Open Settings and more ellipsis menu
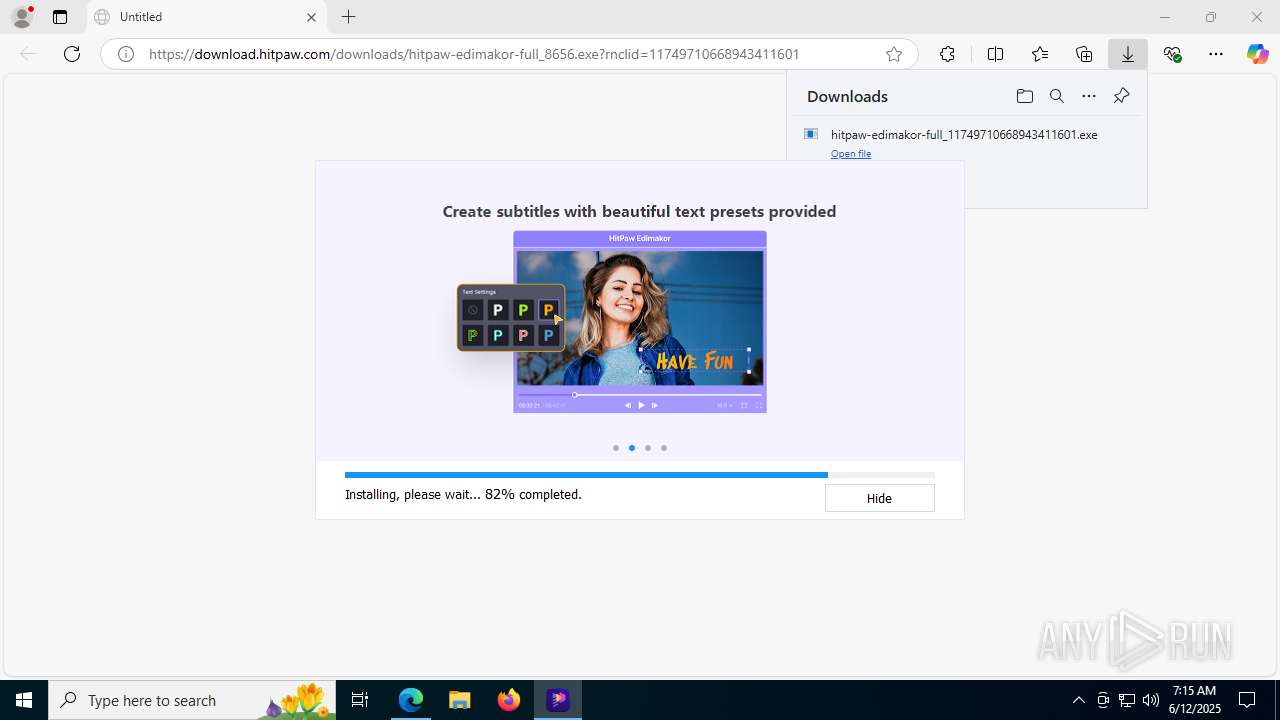 1216,54
